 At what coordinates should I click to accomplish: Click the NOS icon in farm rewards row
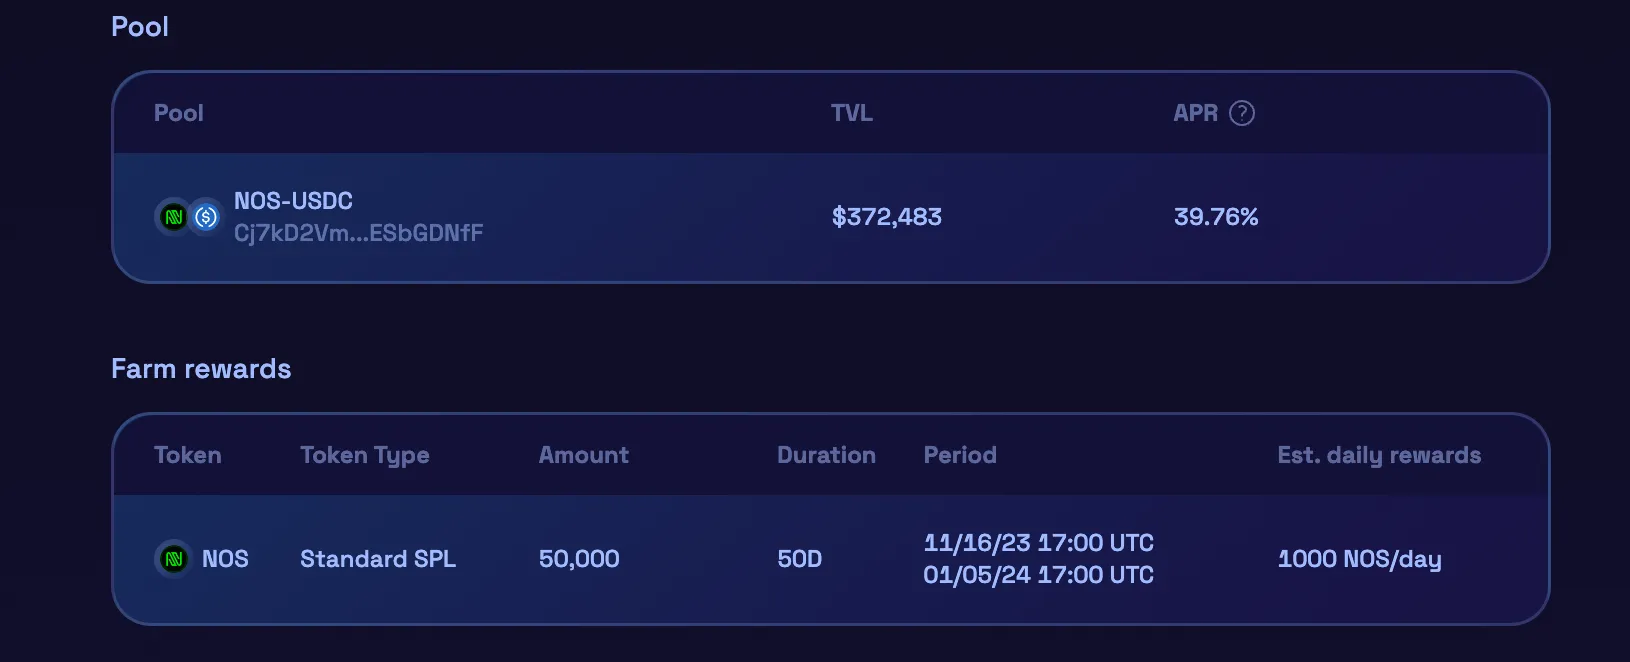174,559
